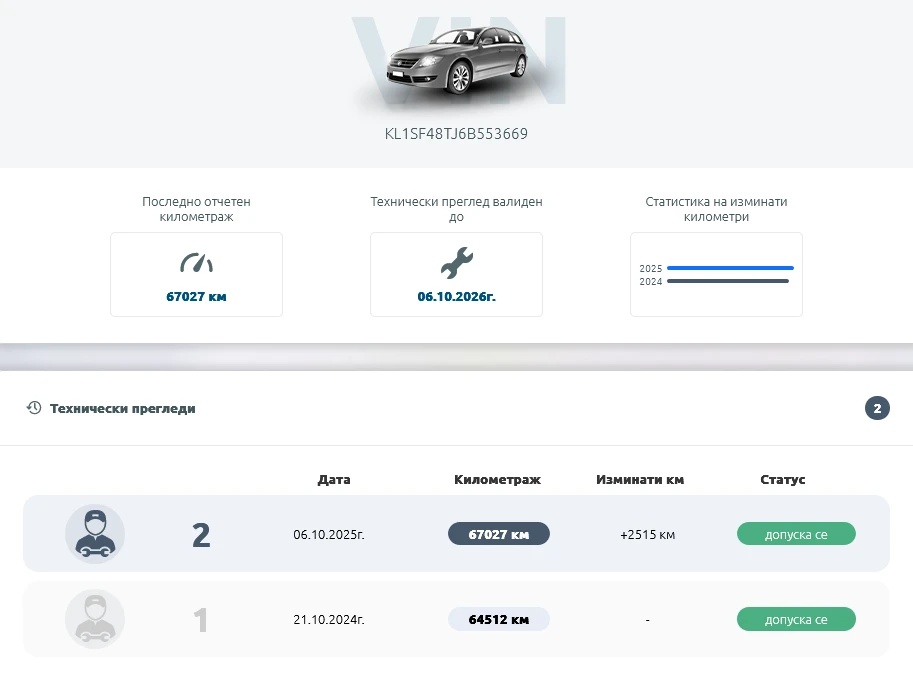913x688 pixels.
Task: Click the wrench inspection validity icon
Action: [456, 261]
